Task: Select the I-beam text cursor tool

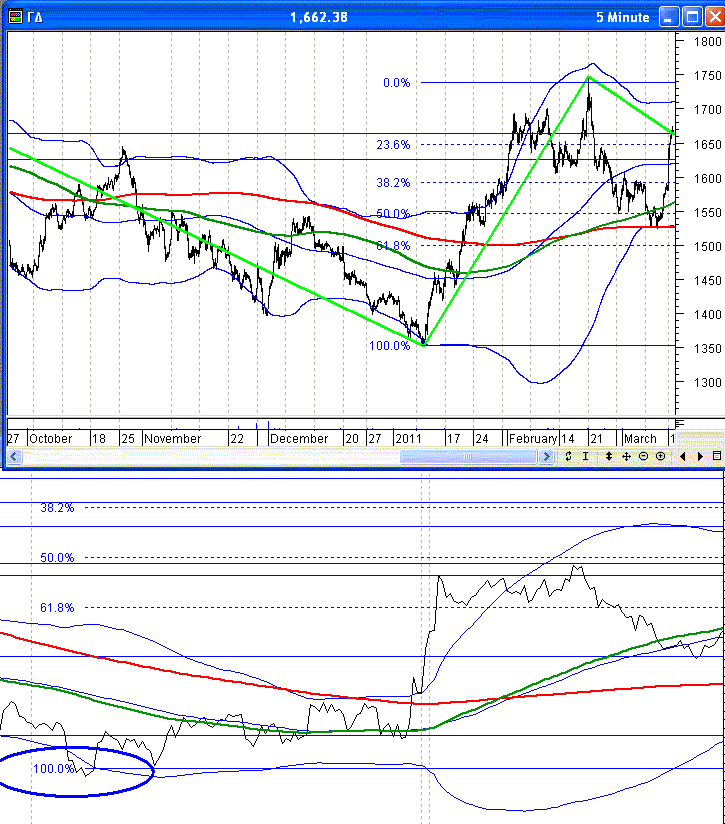Action: 587,456
